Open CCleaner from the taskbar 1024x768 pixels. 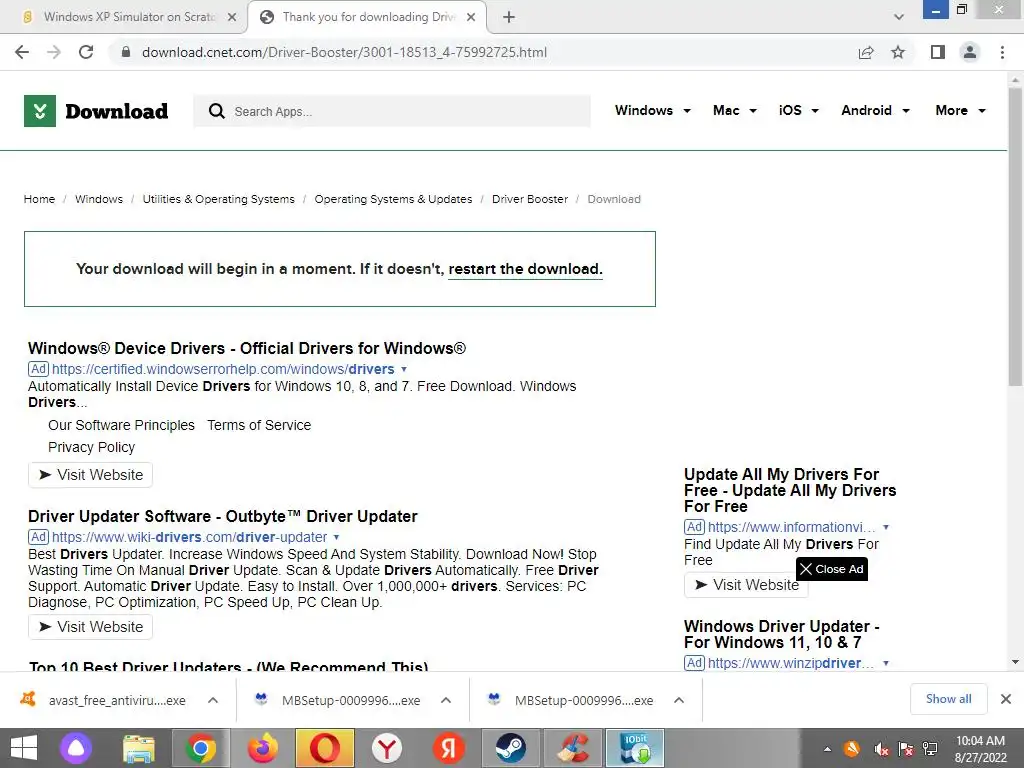(573, 748)
